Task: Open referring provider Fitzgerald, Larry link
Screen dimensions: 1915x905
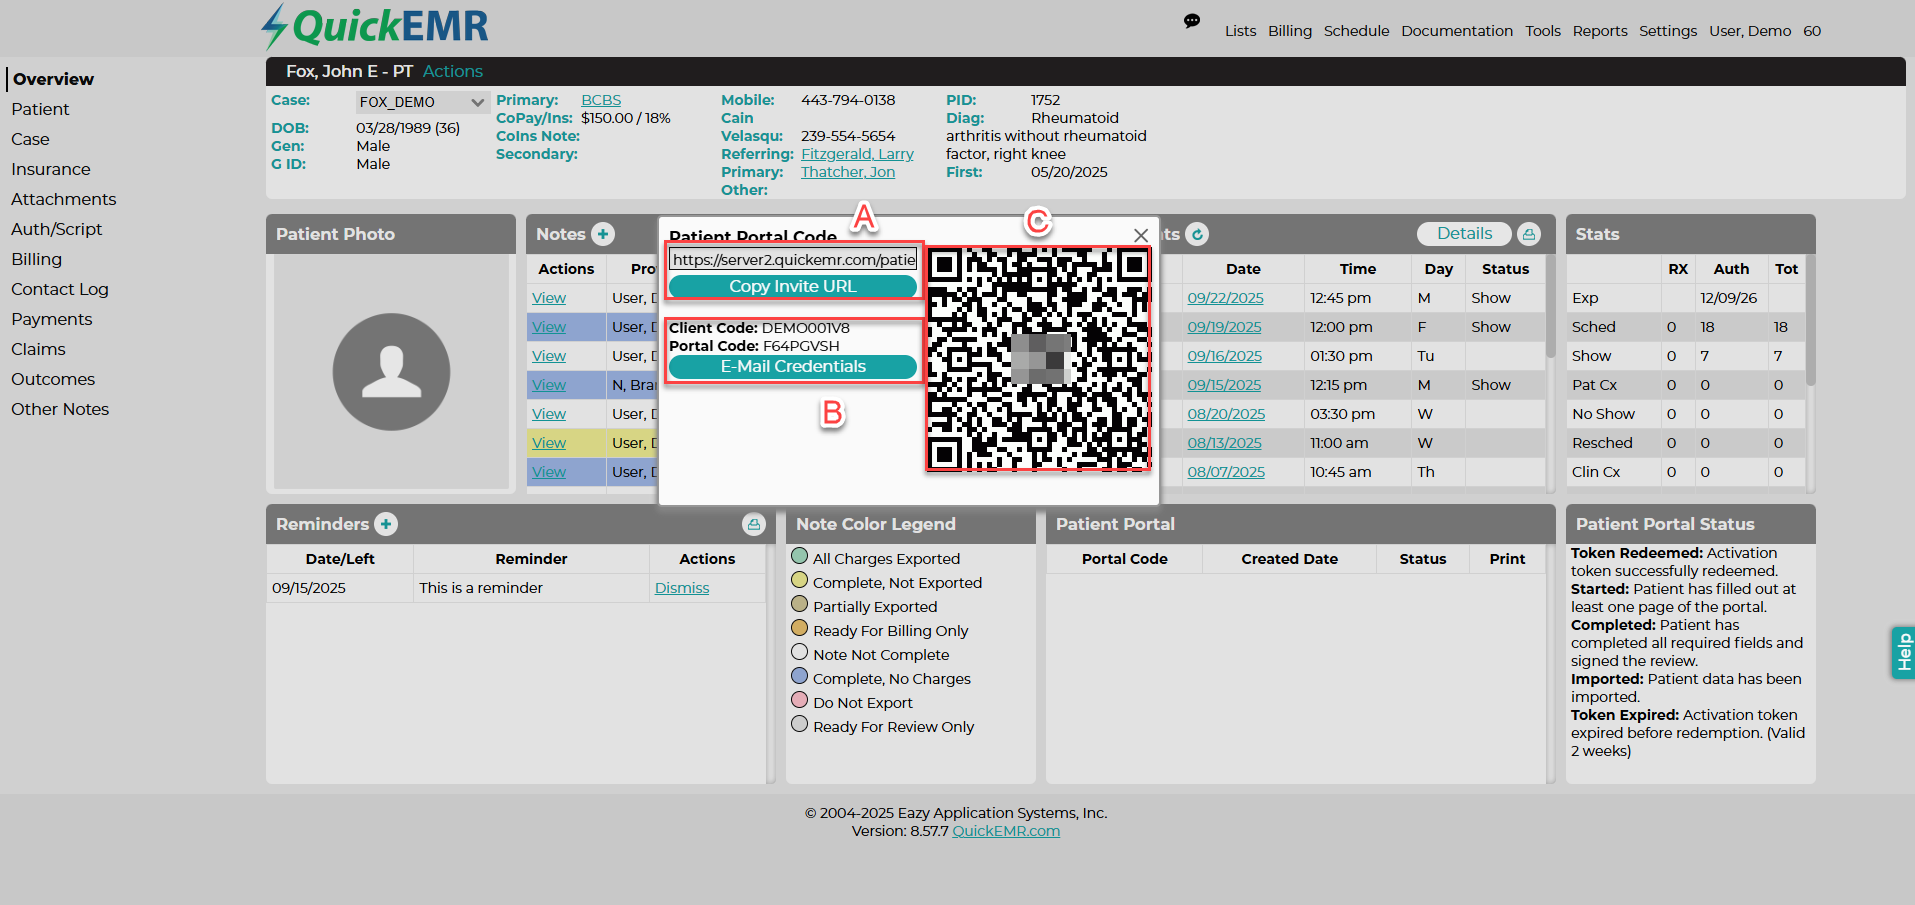Action: pos(857,154)
